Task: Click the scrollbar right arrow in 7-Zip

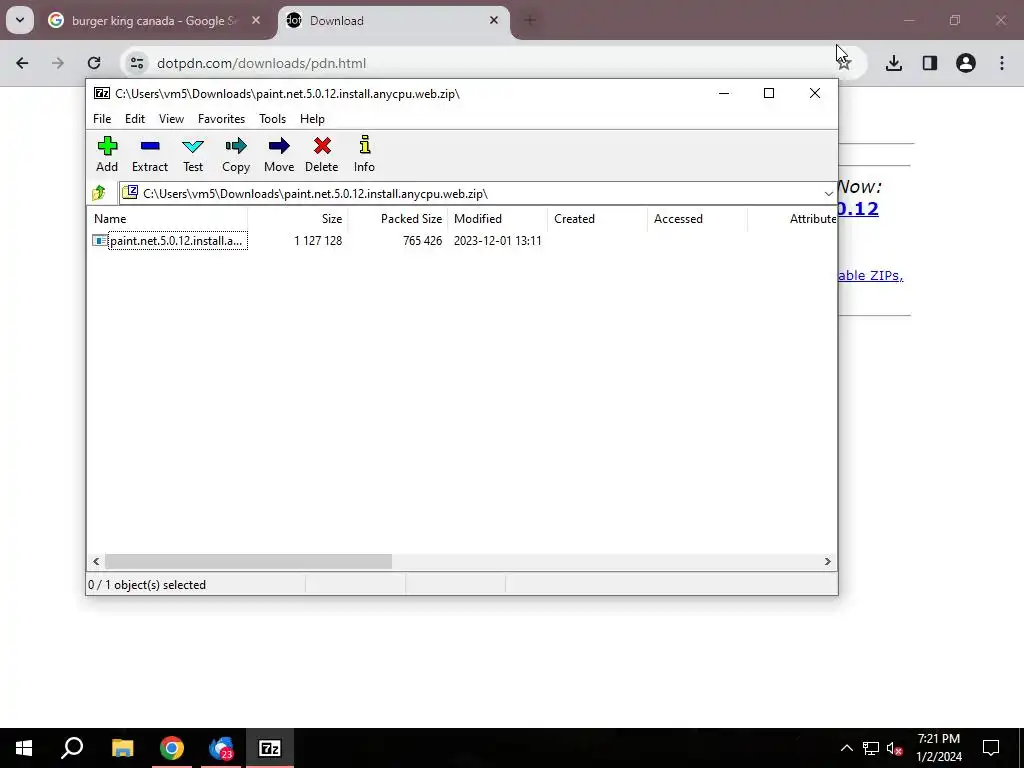Action: 827,562
